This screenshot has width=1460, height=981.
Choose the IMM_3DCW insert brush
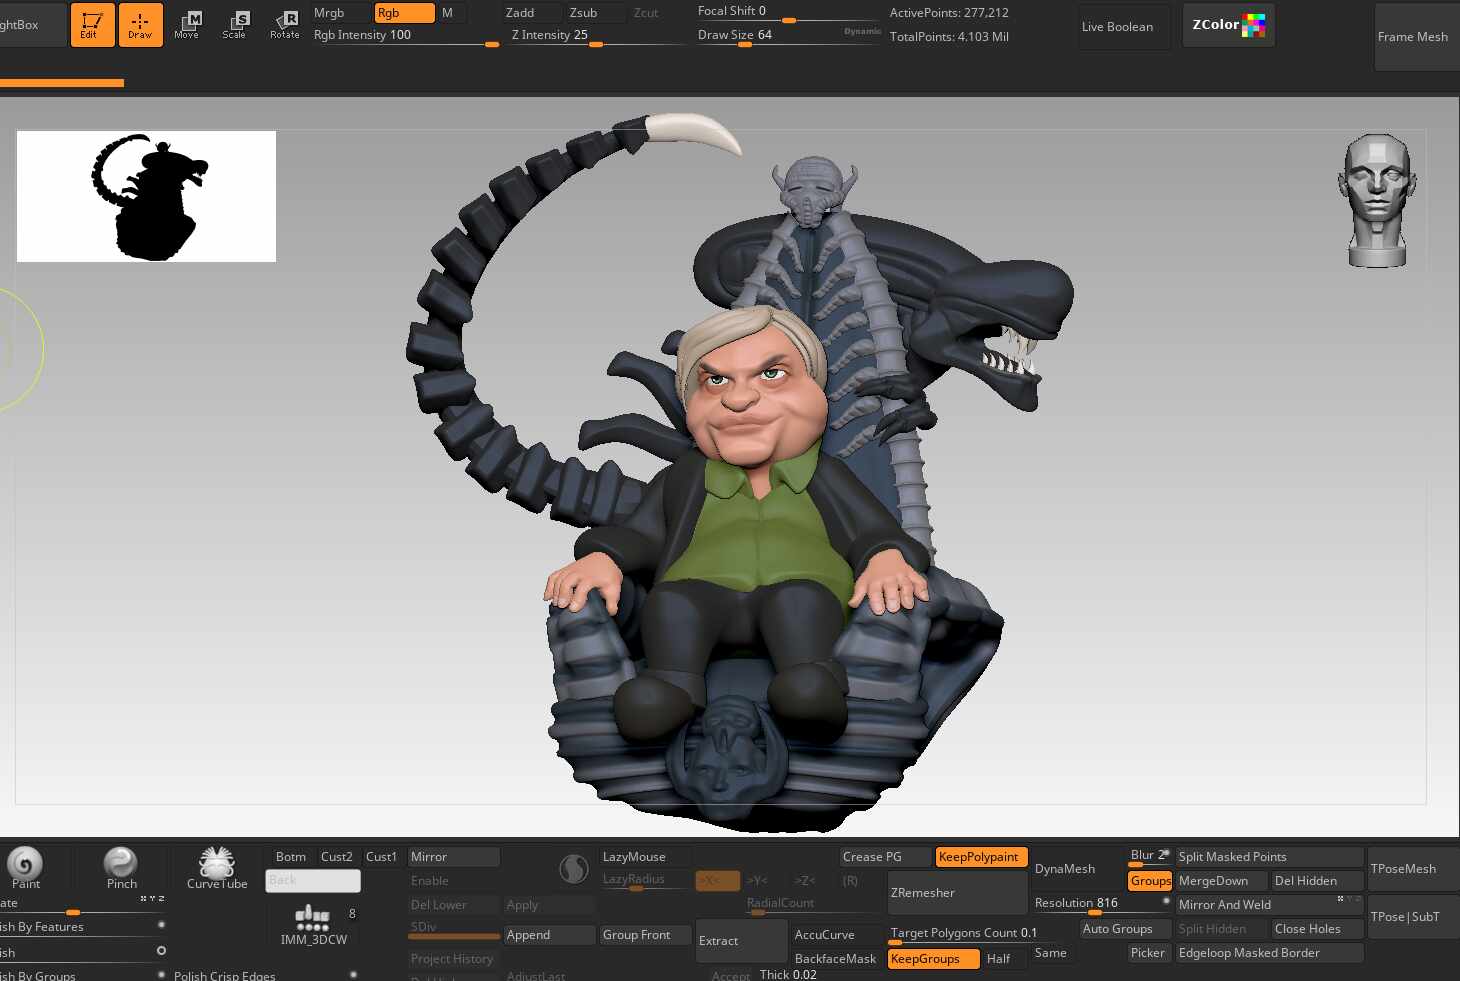pyautogui.click(x=313, y=924)
